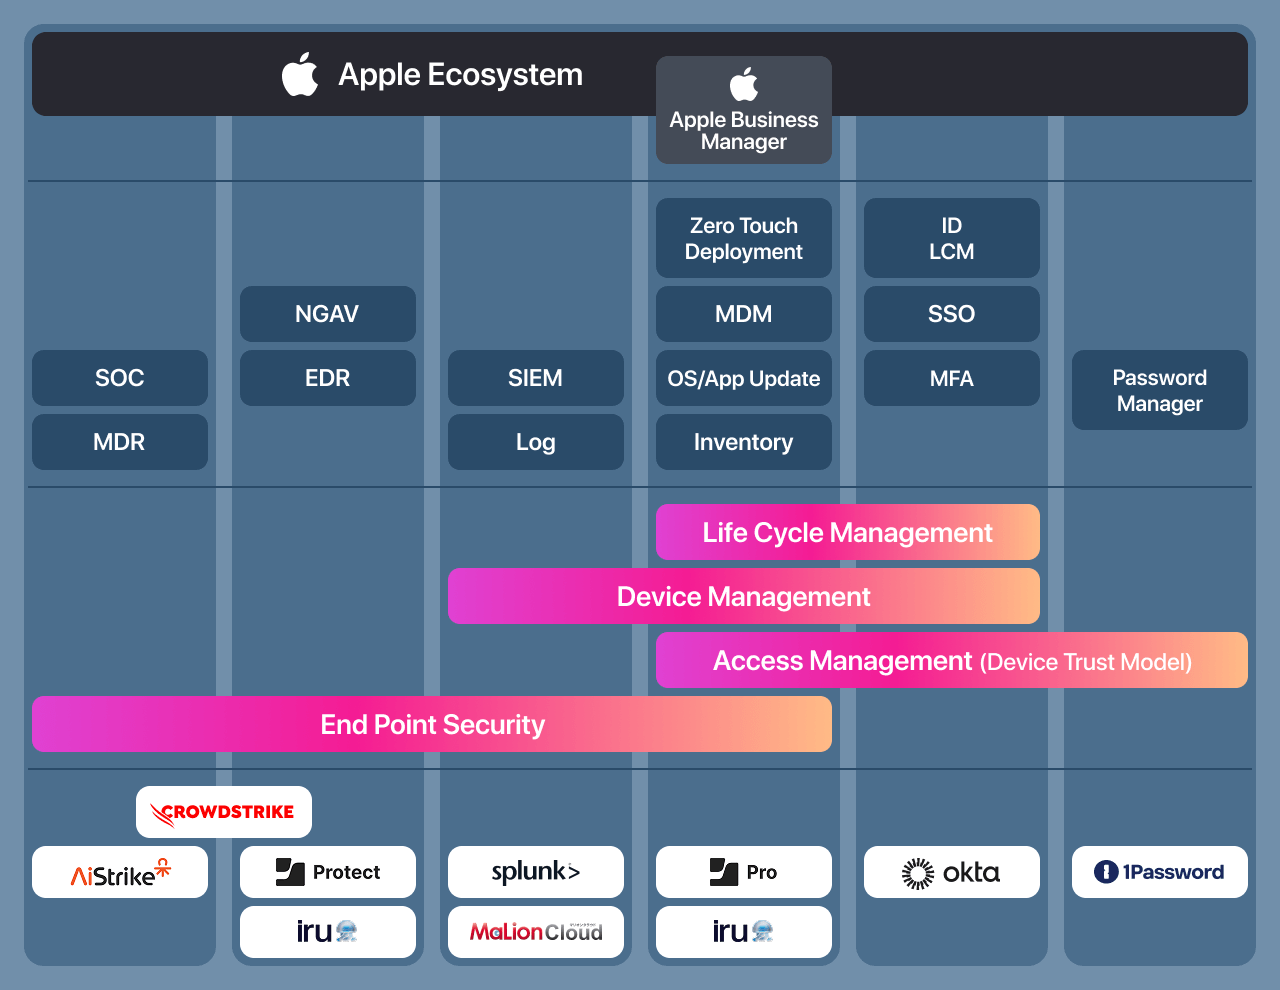Viewport: 1280px width, 990px height.
Task: Click the MDM box
Action: (743, 314)
